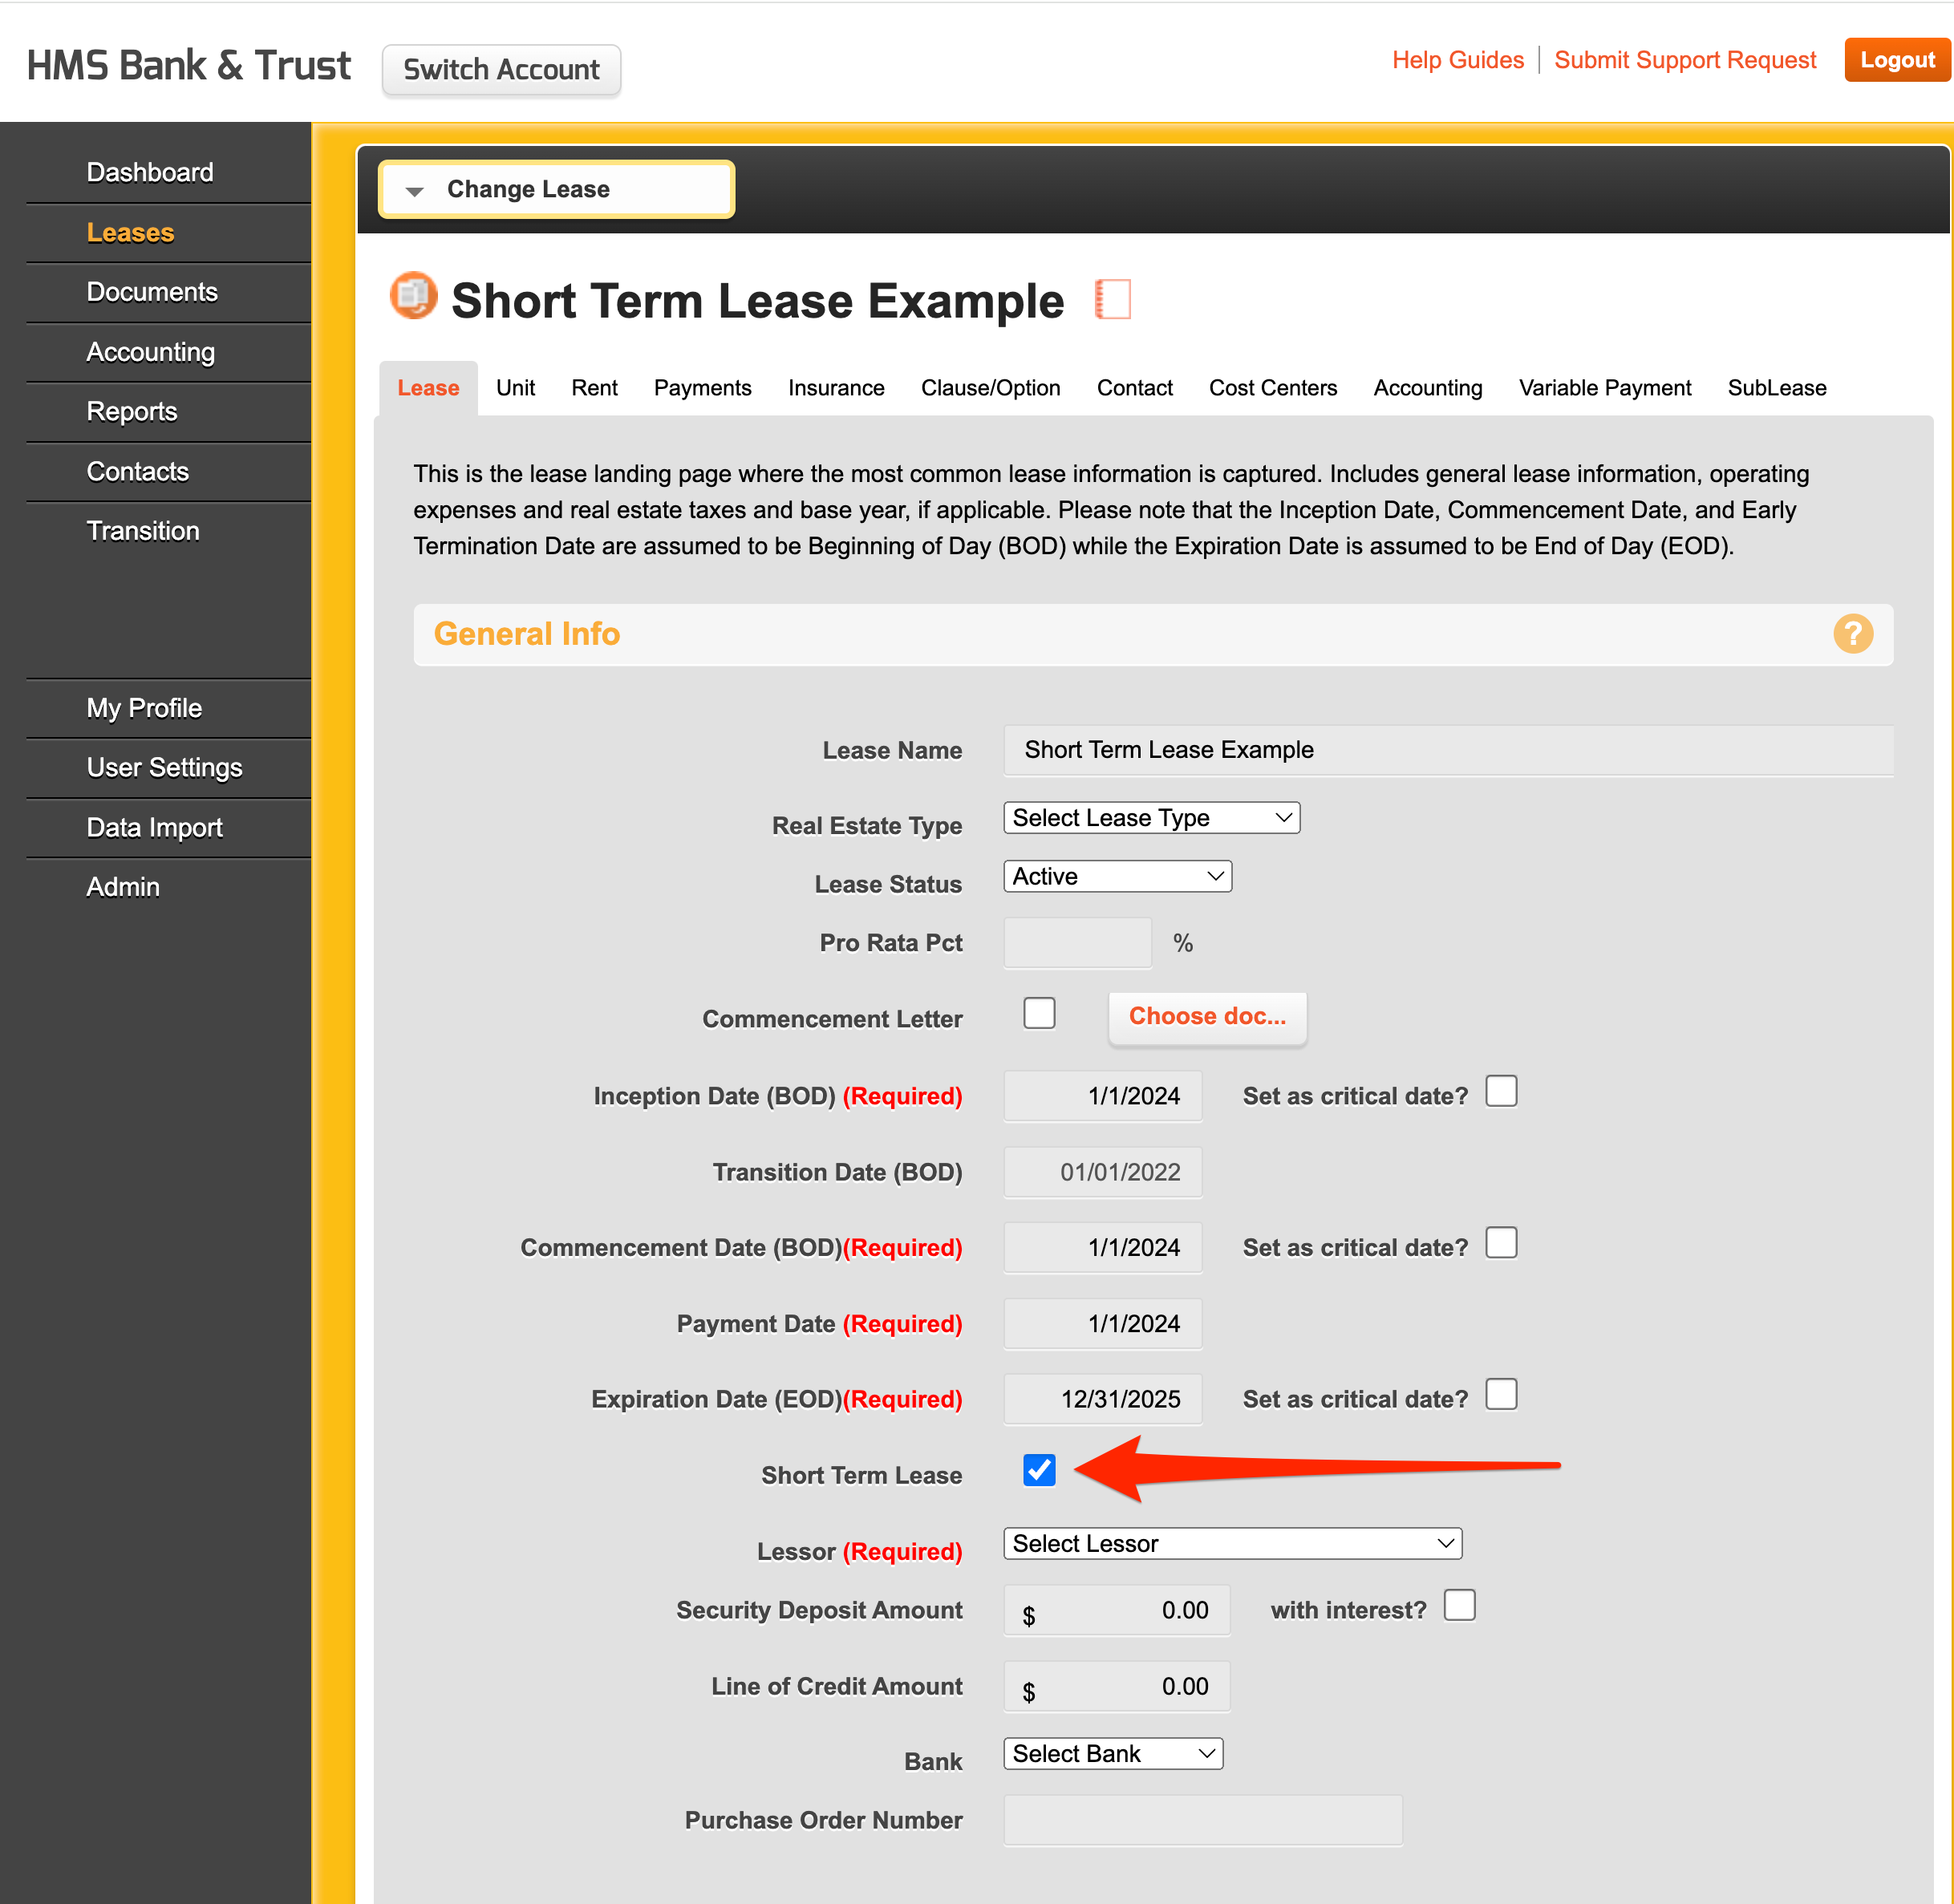Switch to the Contact tab
1954x1904 pixels.
1134,388
